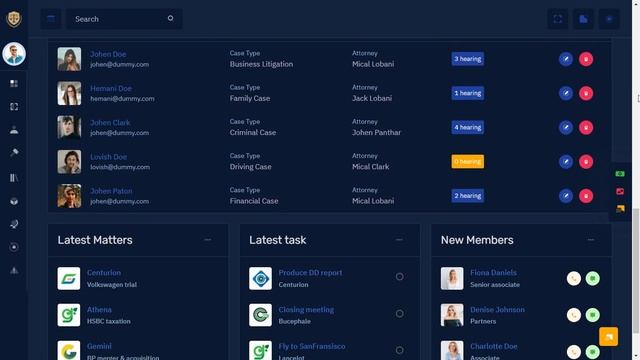Click the expand-frame icon in the sidebar
Screen dimensions: 640x360
(14, 107)
